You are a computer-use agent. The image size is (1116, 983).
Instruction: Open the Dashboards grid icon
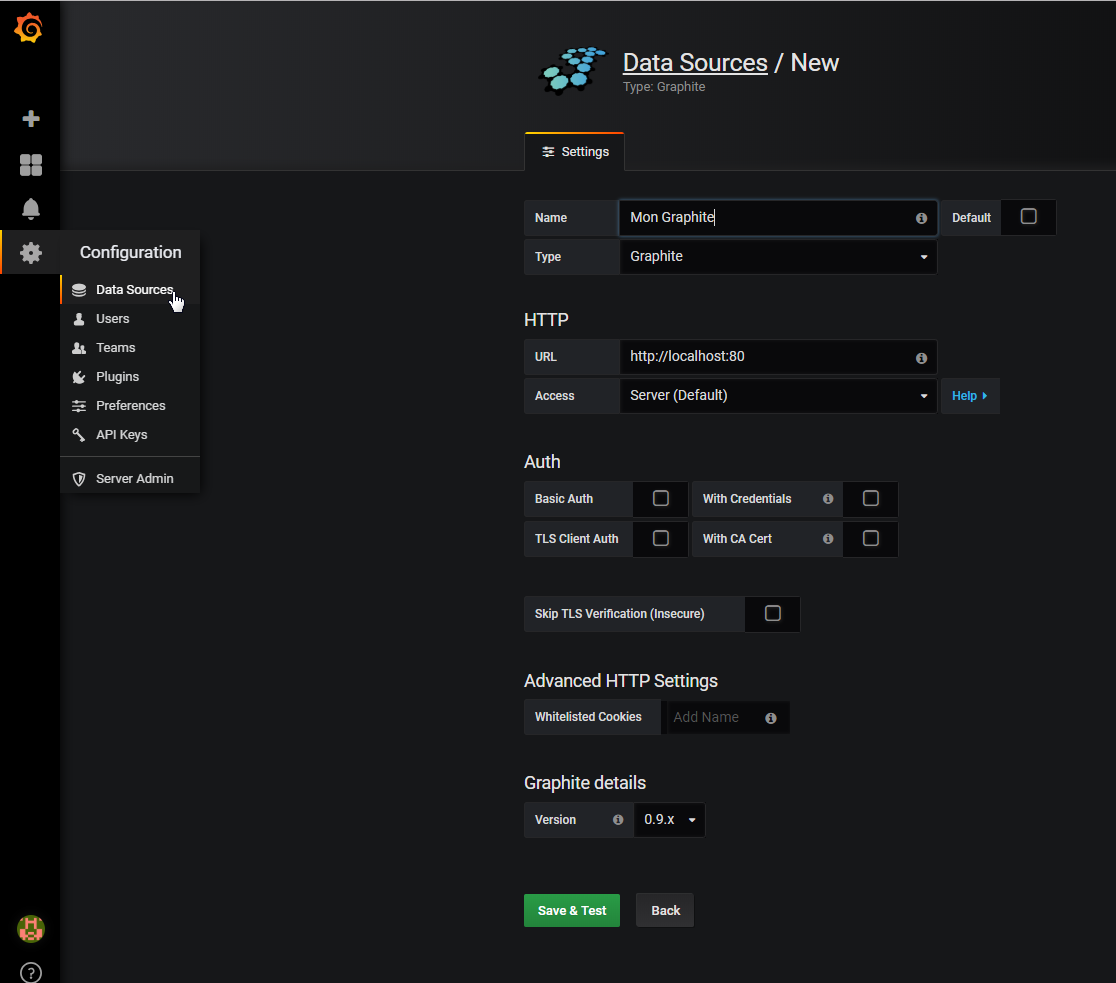(x=31, y=165)
